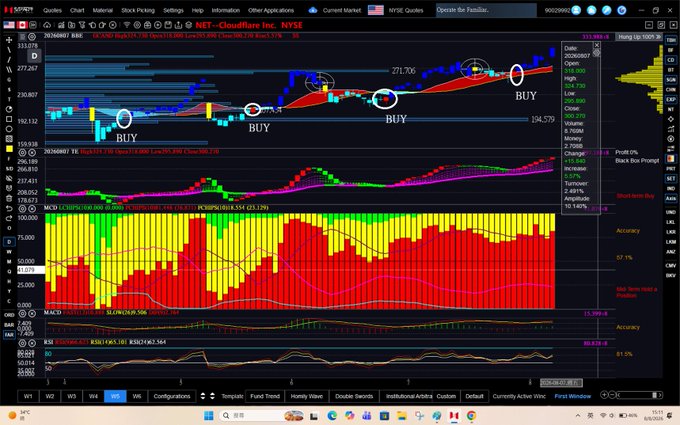Viewport: 680px width, 425px height.
Task: Toggle the ORD option in left sidebar
Action: pyautogui.click(x=9, y=315)
